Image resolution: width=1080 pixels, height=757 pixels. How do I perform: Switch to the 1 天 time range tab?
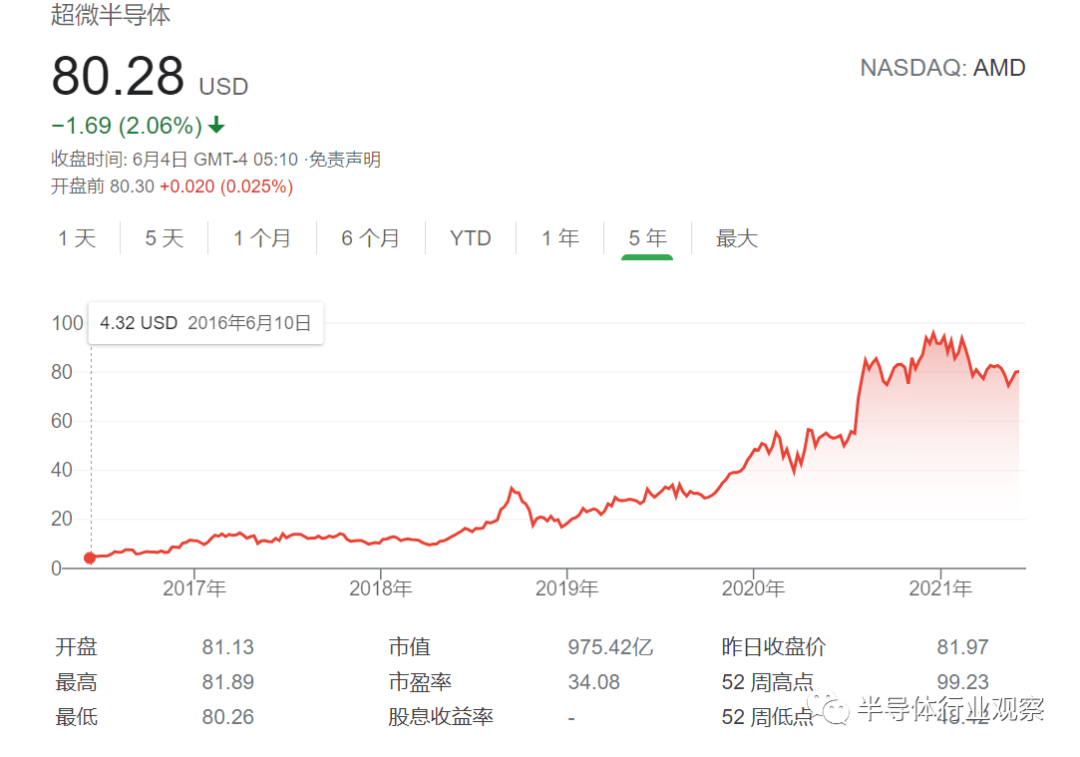click(77, 238)
